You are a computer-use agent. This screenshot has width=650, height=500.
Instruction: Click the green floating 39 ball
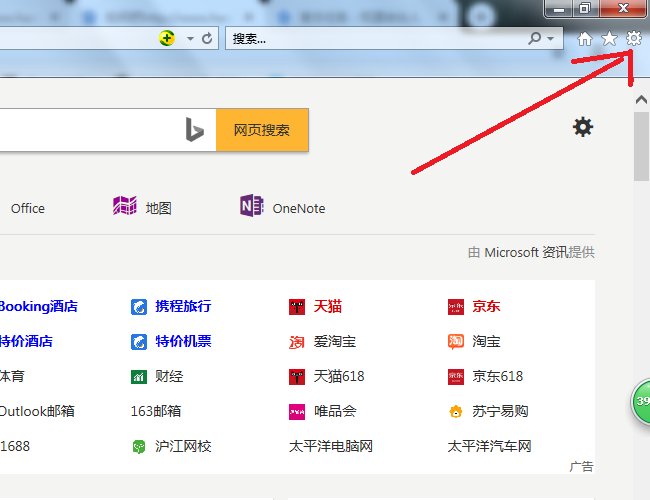click(x=640, y=401)
